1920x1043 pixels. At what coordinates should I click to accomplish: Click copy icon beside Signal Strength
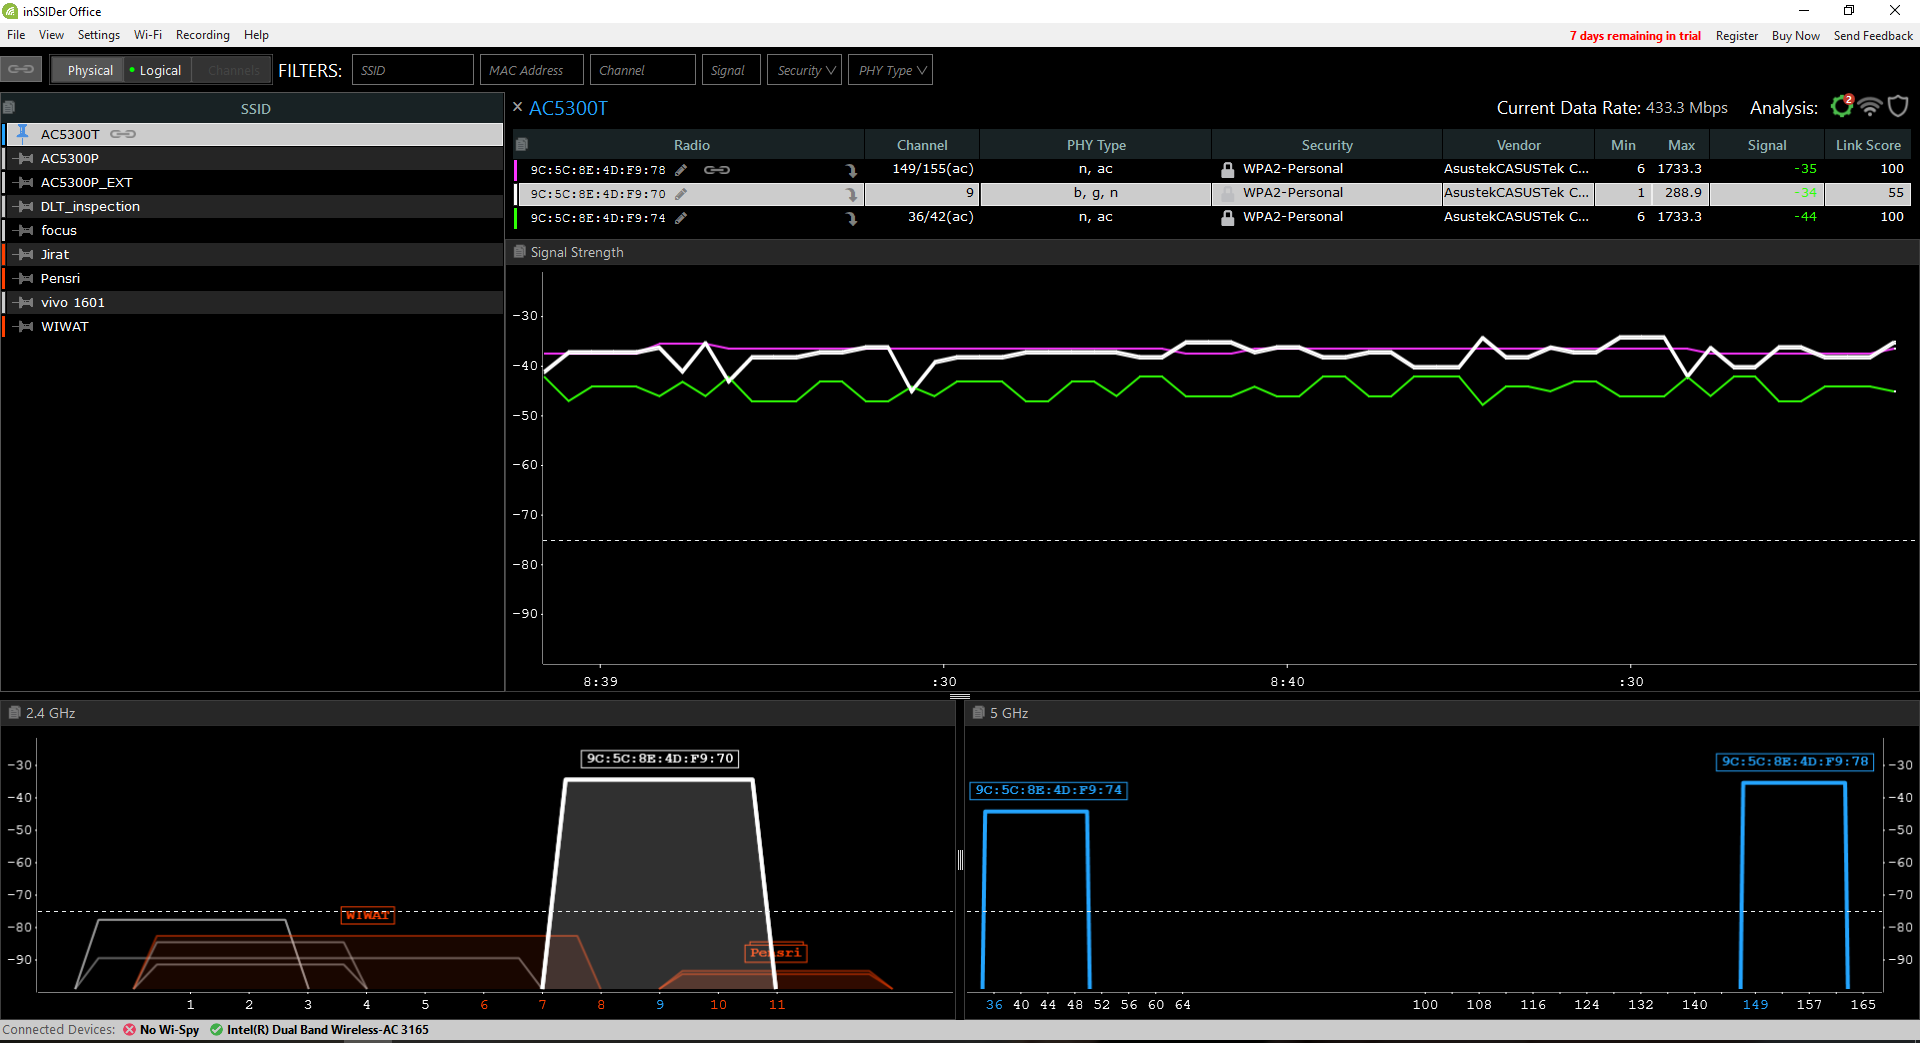coord(519,252)
